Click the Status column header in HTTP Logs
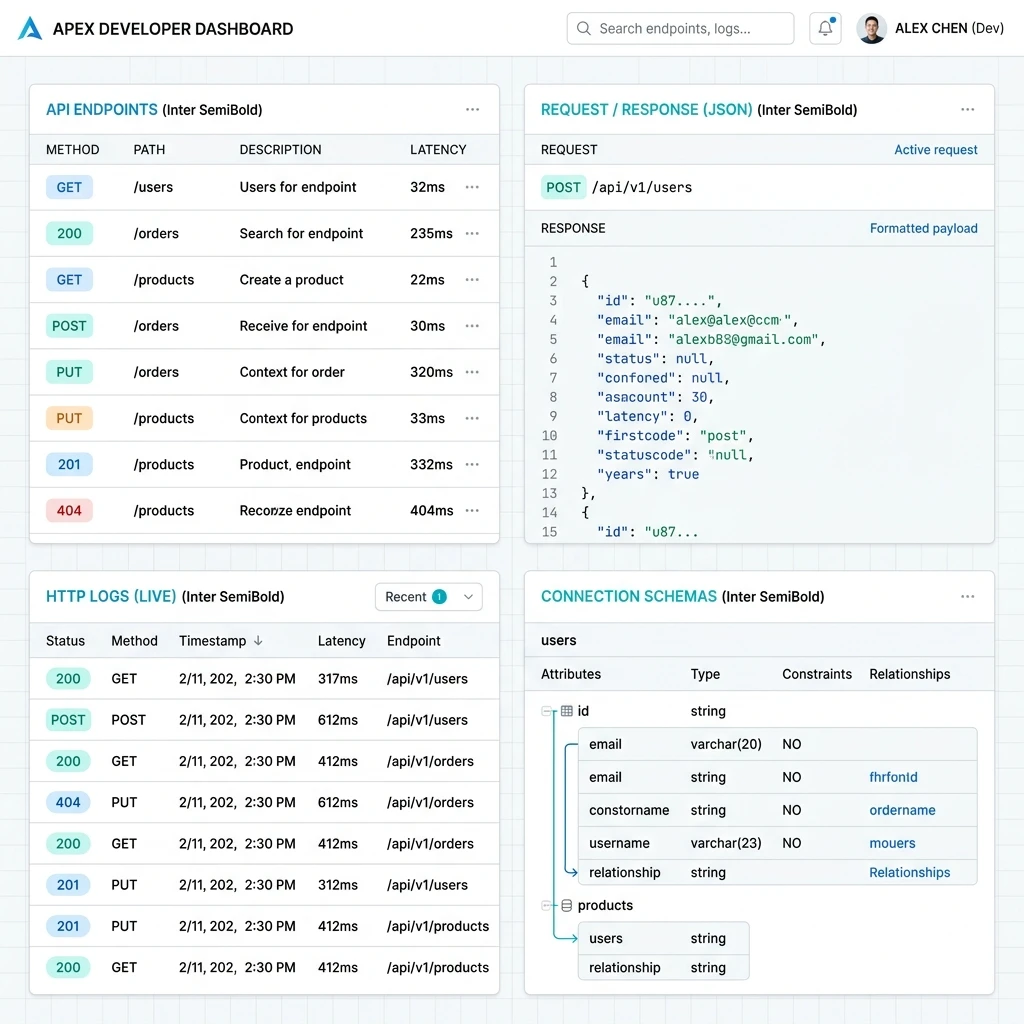1024x1024 pixels. [x=65, y=641]
